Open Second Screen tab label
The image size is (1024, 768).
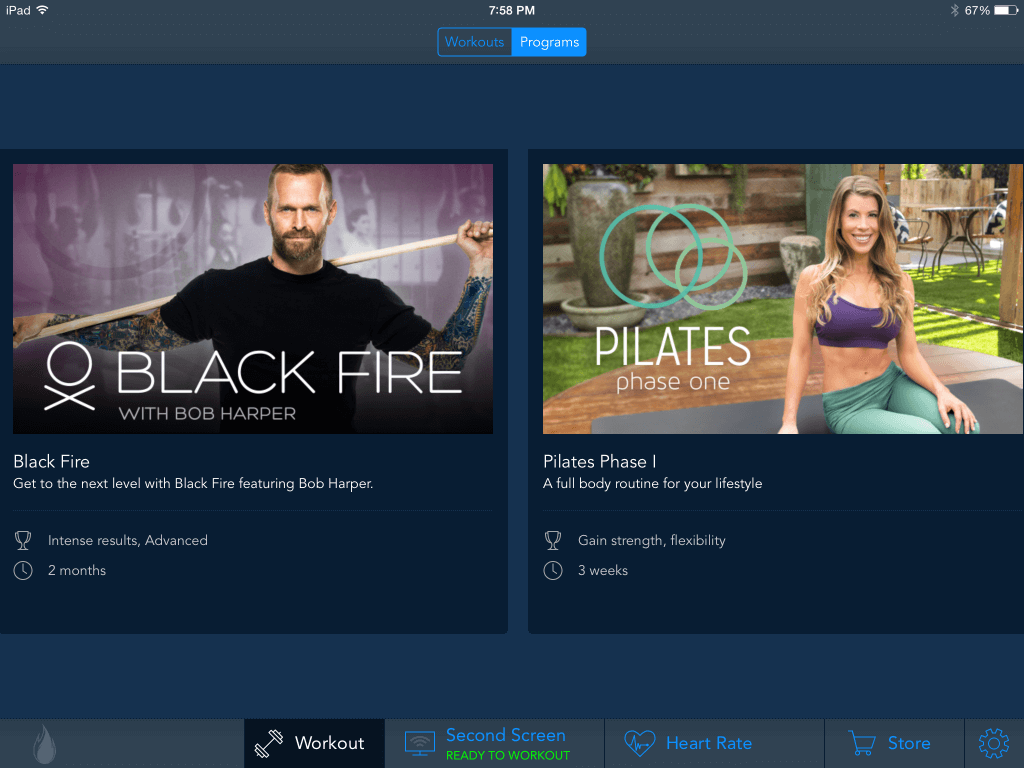coord(505,735)
